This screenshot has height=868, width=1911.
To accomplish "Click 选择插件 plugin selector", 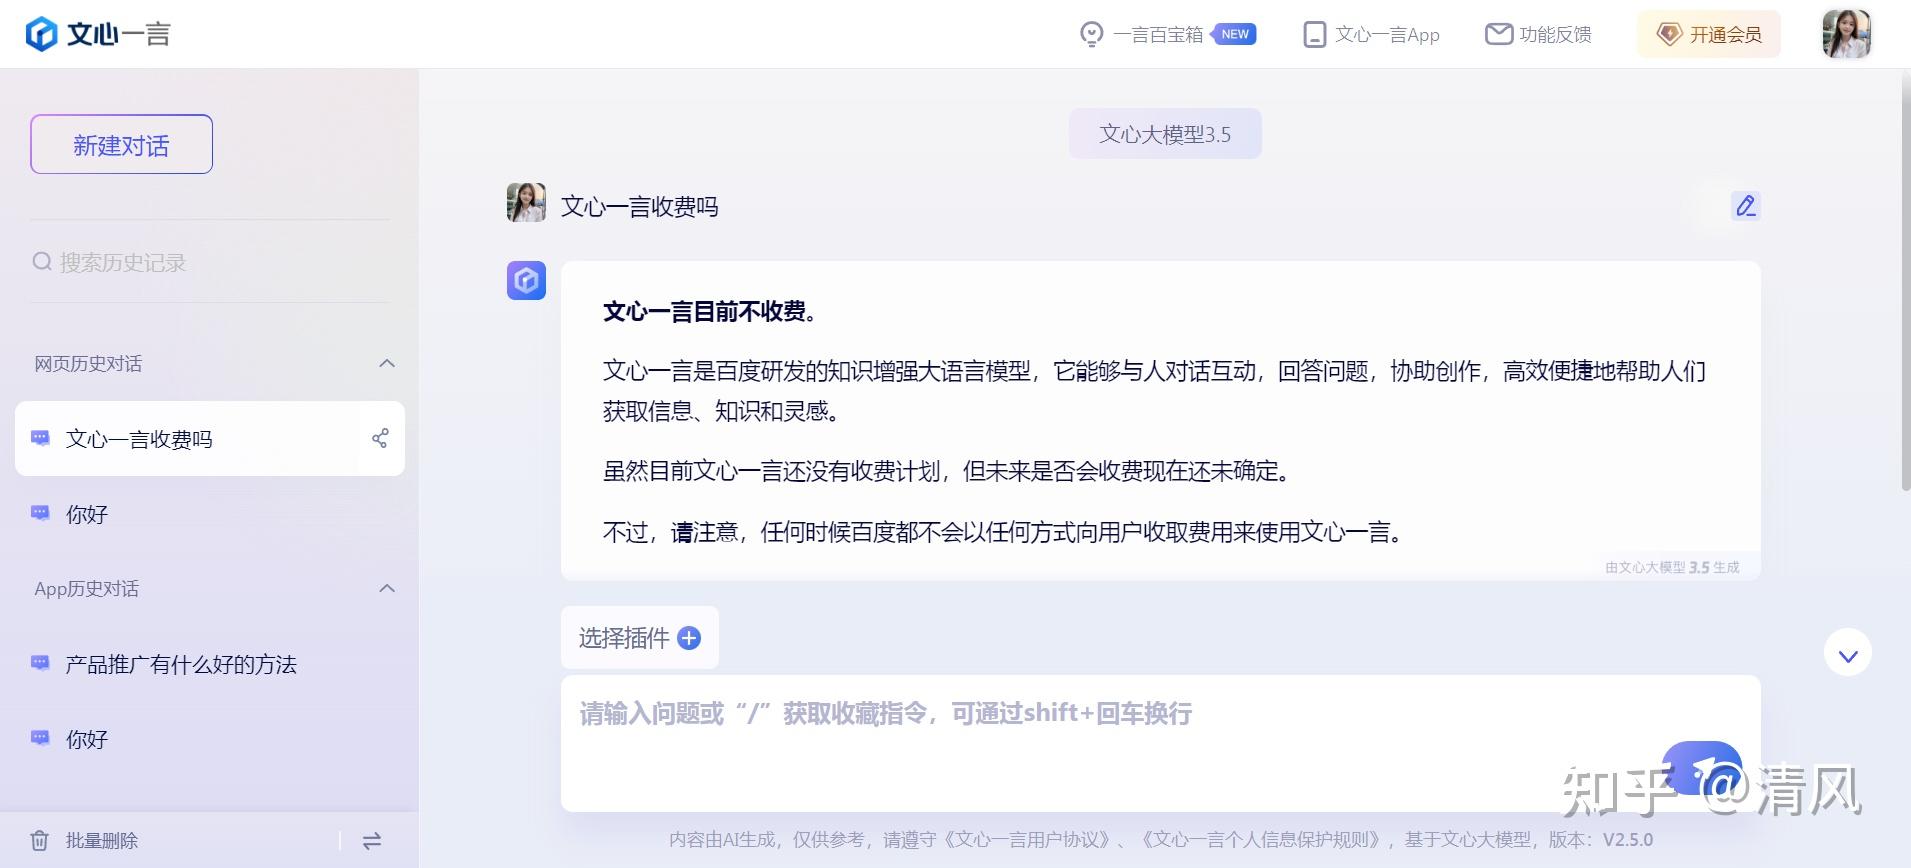I will click(639, 638).
